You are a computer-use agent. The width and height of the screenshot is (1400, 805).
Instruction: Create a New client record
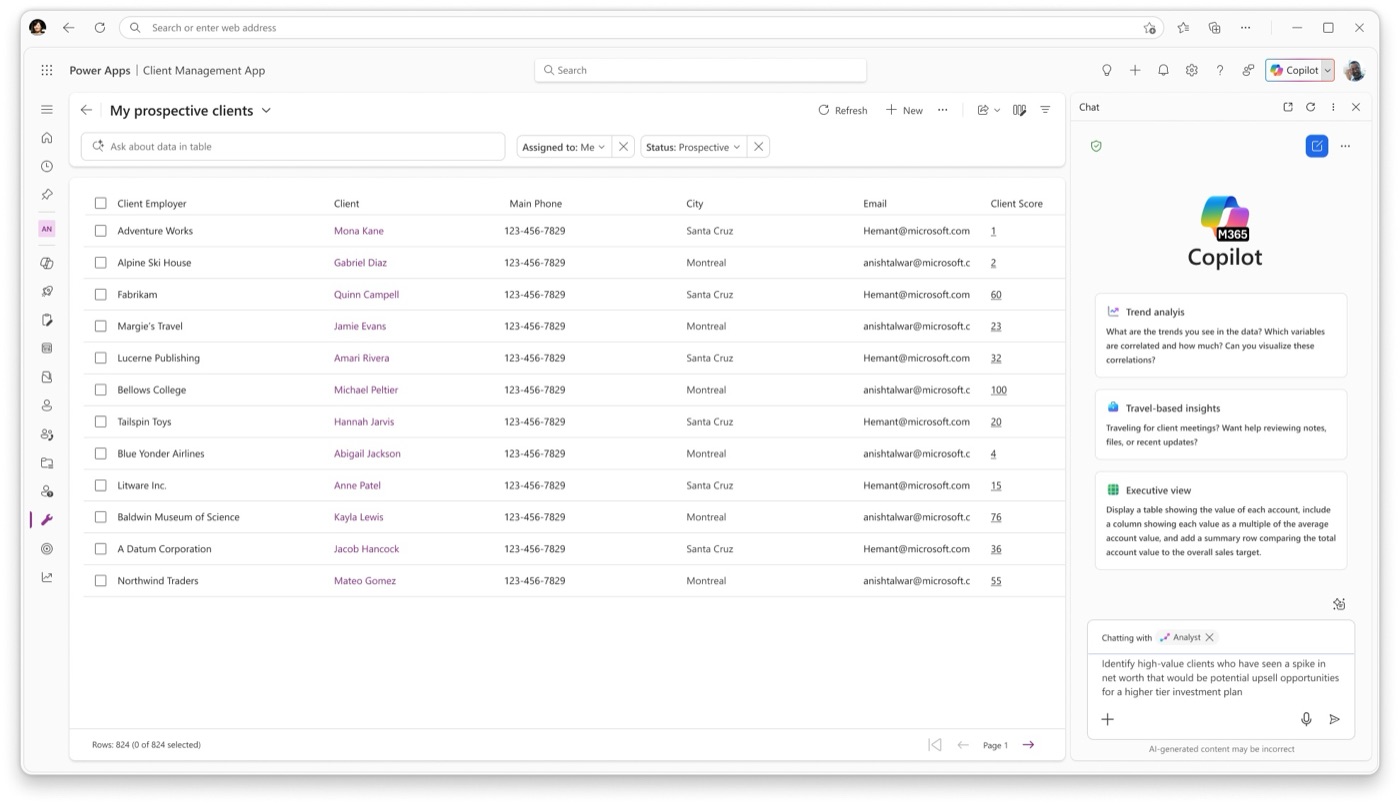point(904,110)
